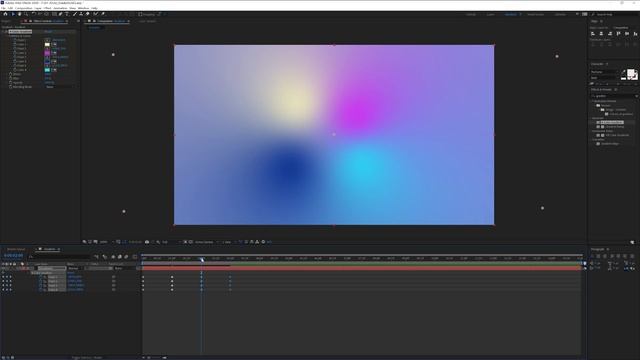Toggle the Opacity stopwatch
The width and height of the screenshot is (640, 360).
(x=11, y=82)
